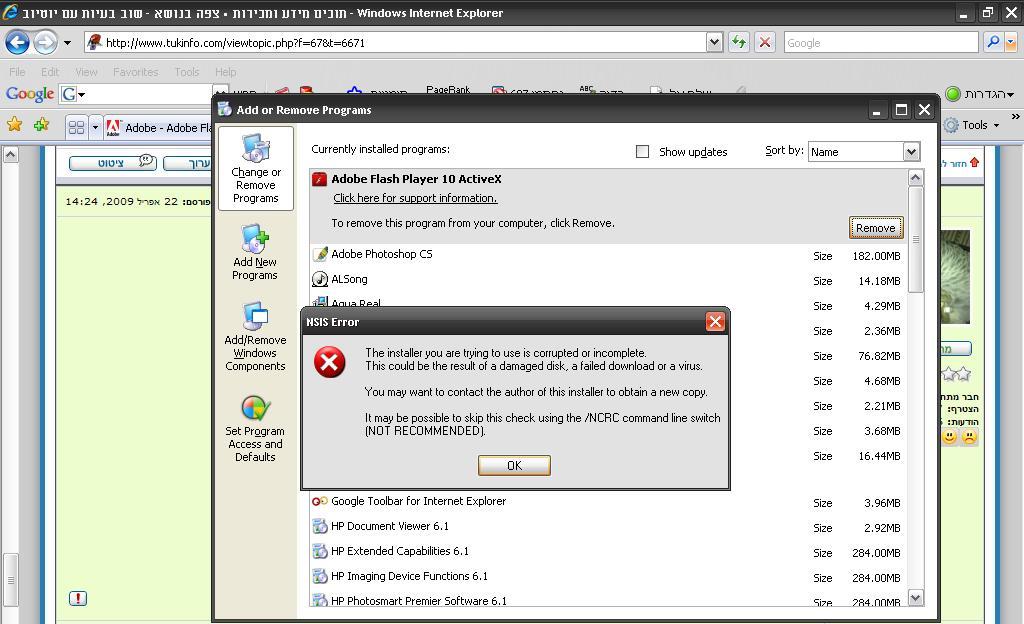Open the Favorites menu
This screenshot has height=624, width=1024.
[x=135, y=72]
